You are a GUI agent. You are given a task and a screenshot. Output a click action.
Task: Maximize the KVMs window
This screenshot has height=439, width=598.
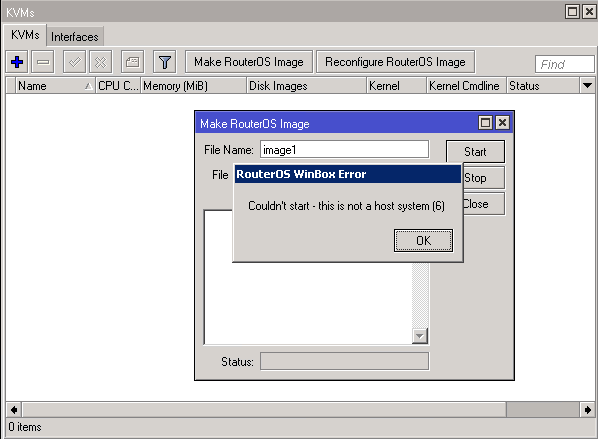(x=572, y=12)
